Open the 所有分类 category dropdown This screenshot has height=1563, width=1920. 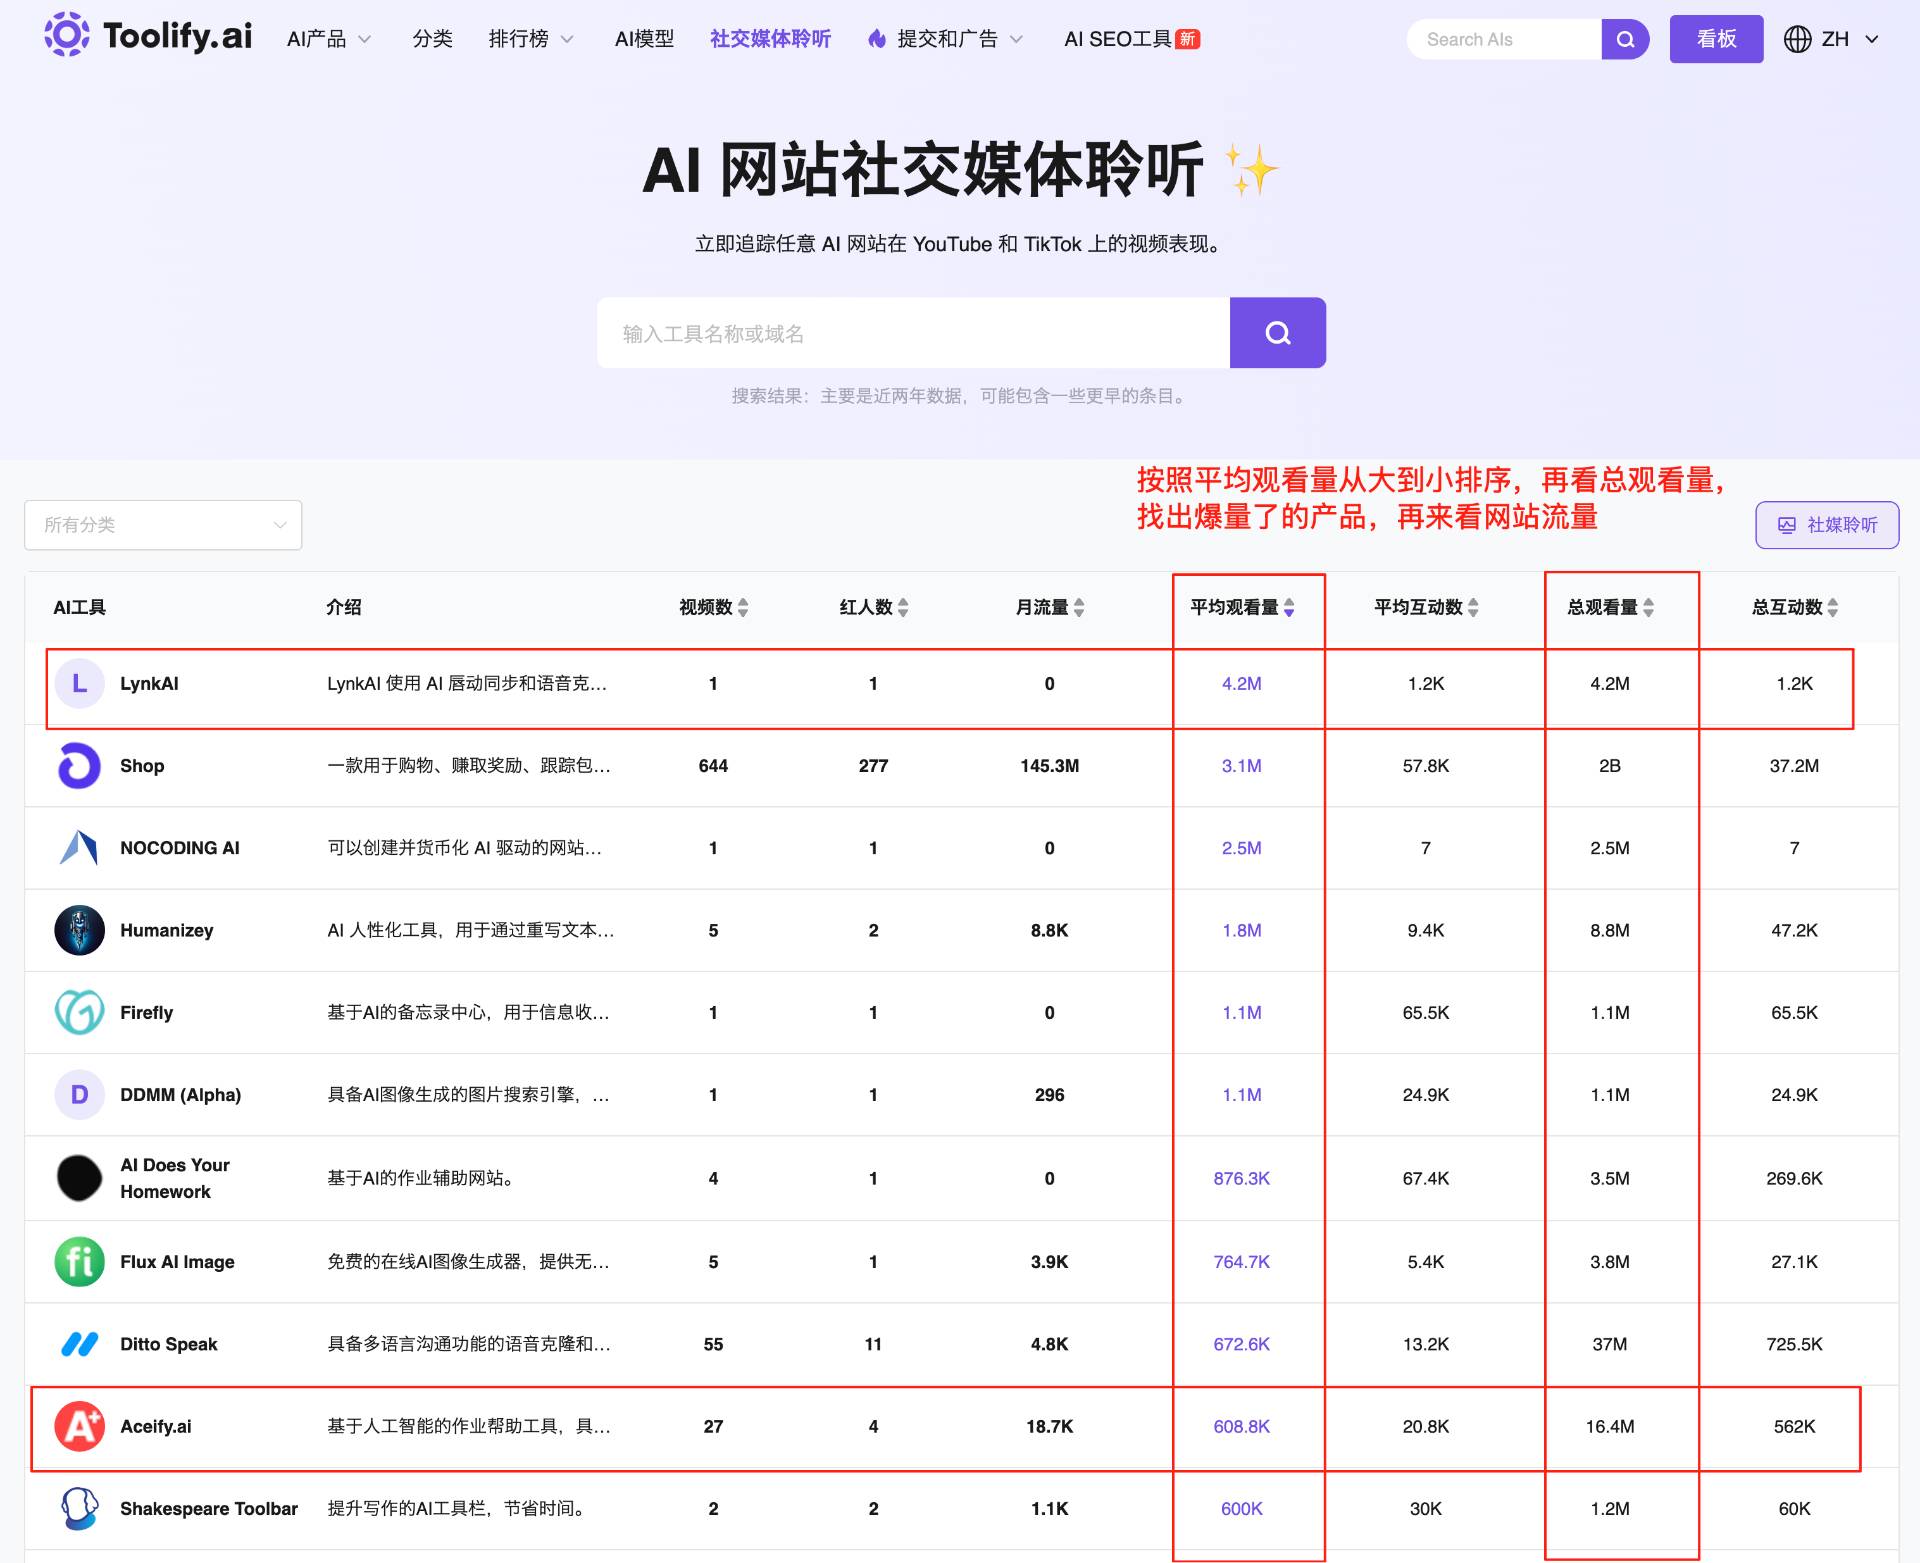coord(163,525)
